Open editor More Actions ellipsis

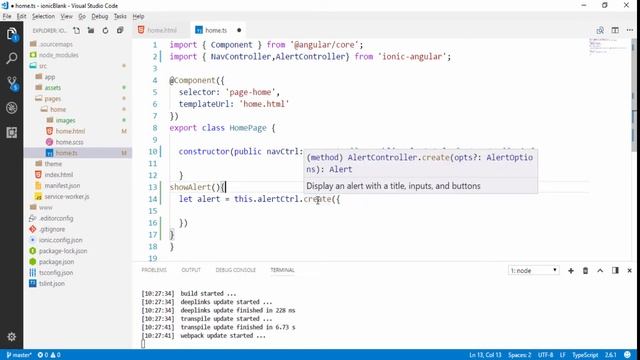(x=630, y=30)
